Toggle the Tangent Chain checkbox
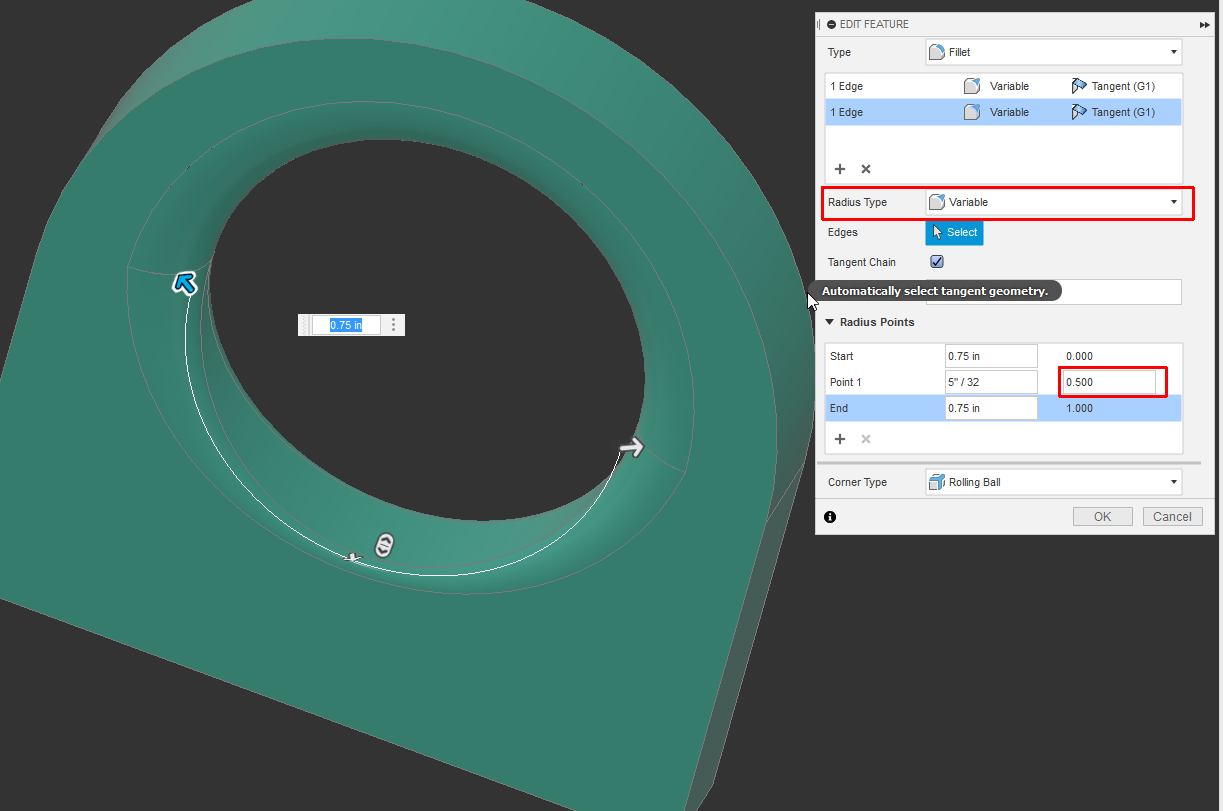 [x=937, y=261]
